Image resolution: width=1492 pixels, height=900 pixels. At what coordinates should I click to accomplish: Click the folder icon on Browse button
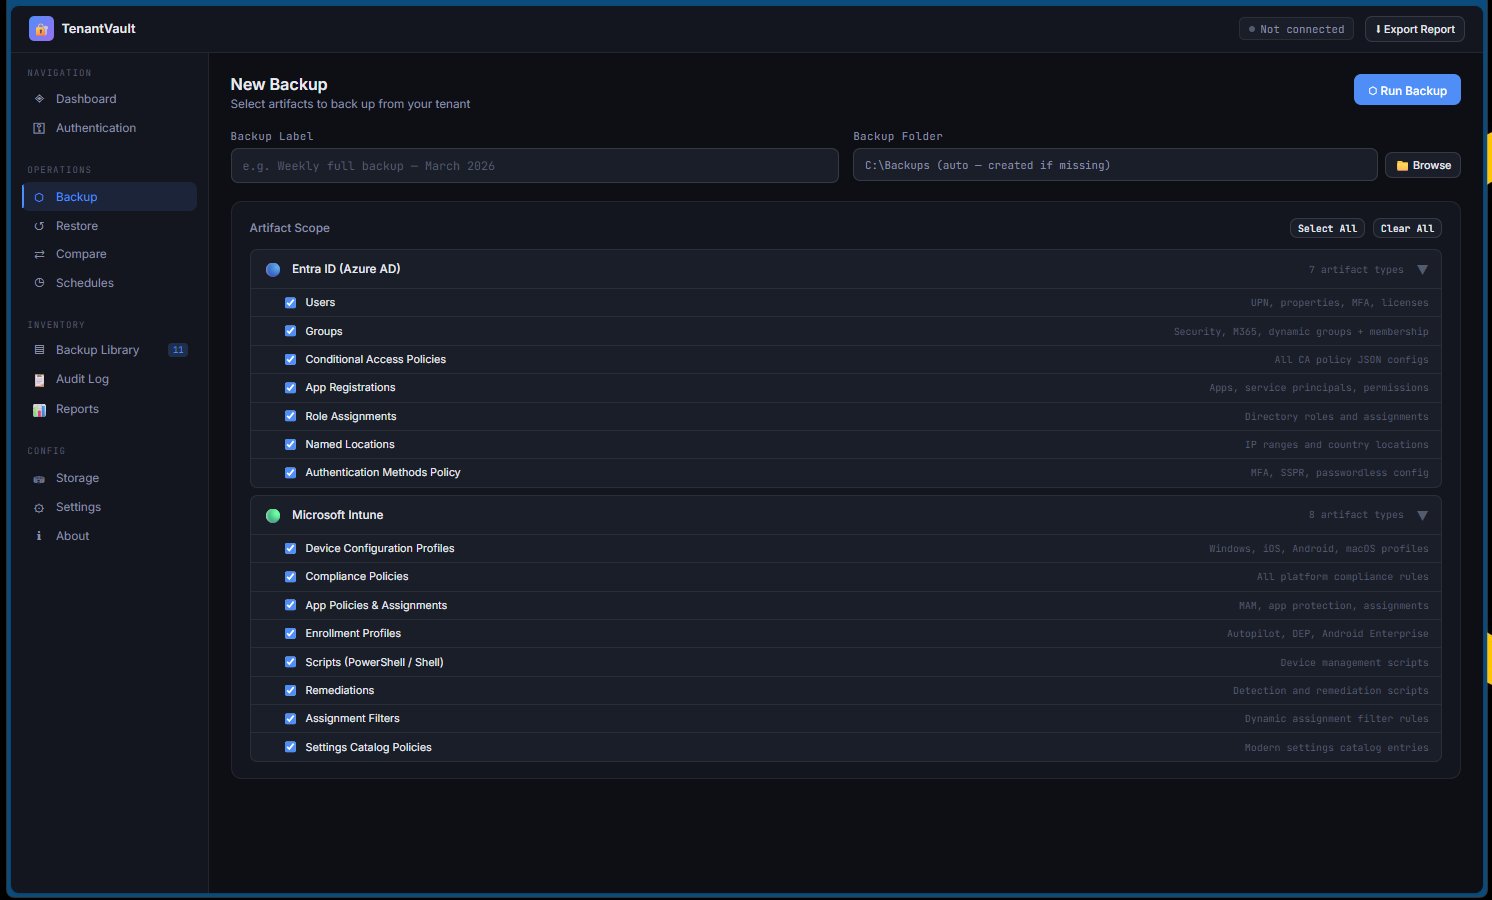(1402, 166)
